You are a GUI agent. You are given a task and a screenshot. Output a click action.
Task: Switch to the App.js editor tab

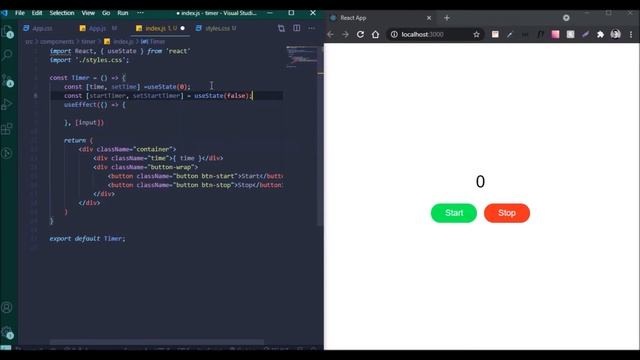click(x=98, y=28)
